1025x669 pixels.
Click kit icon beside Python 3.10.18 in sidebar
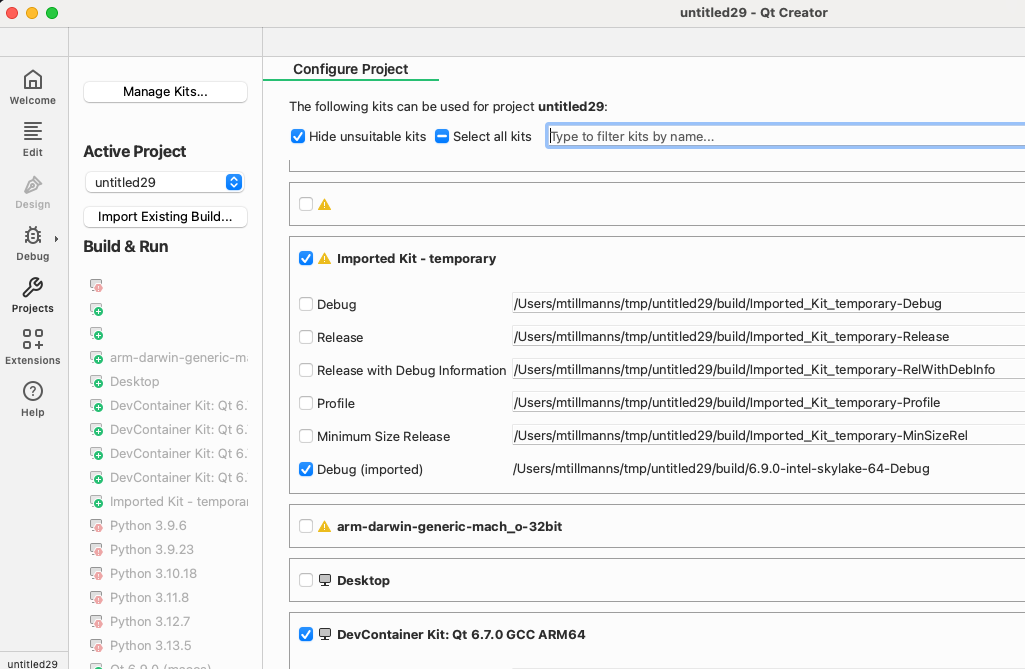click(96, 574)
